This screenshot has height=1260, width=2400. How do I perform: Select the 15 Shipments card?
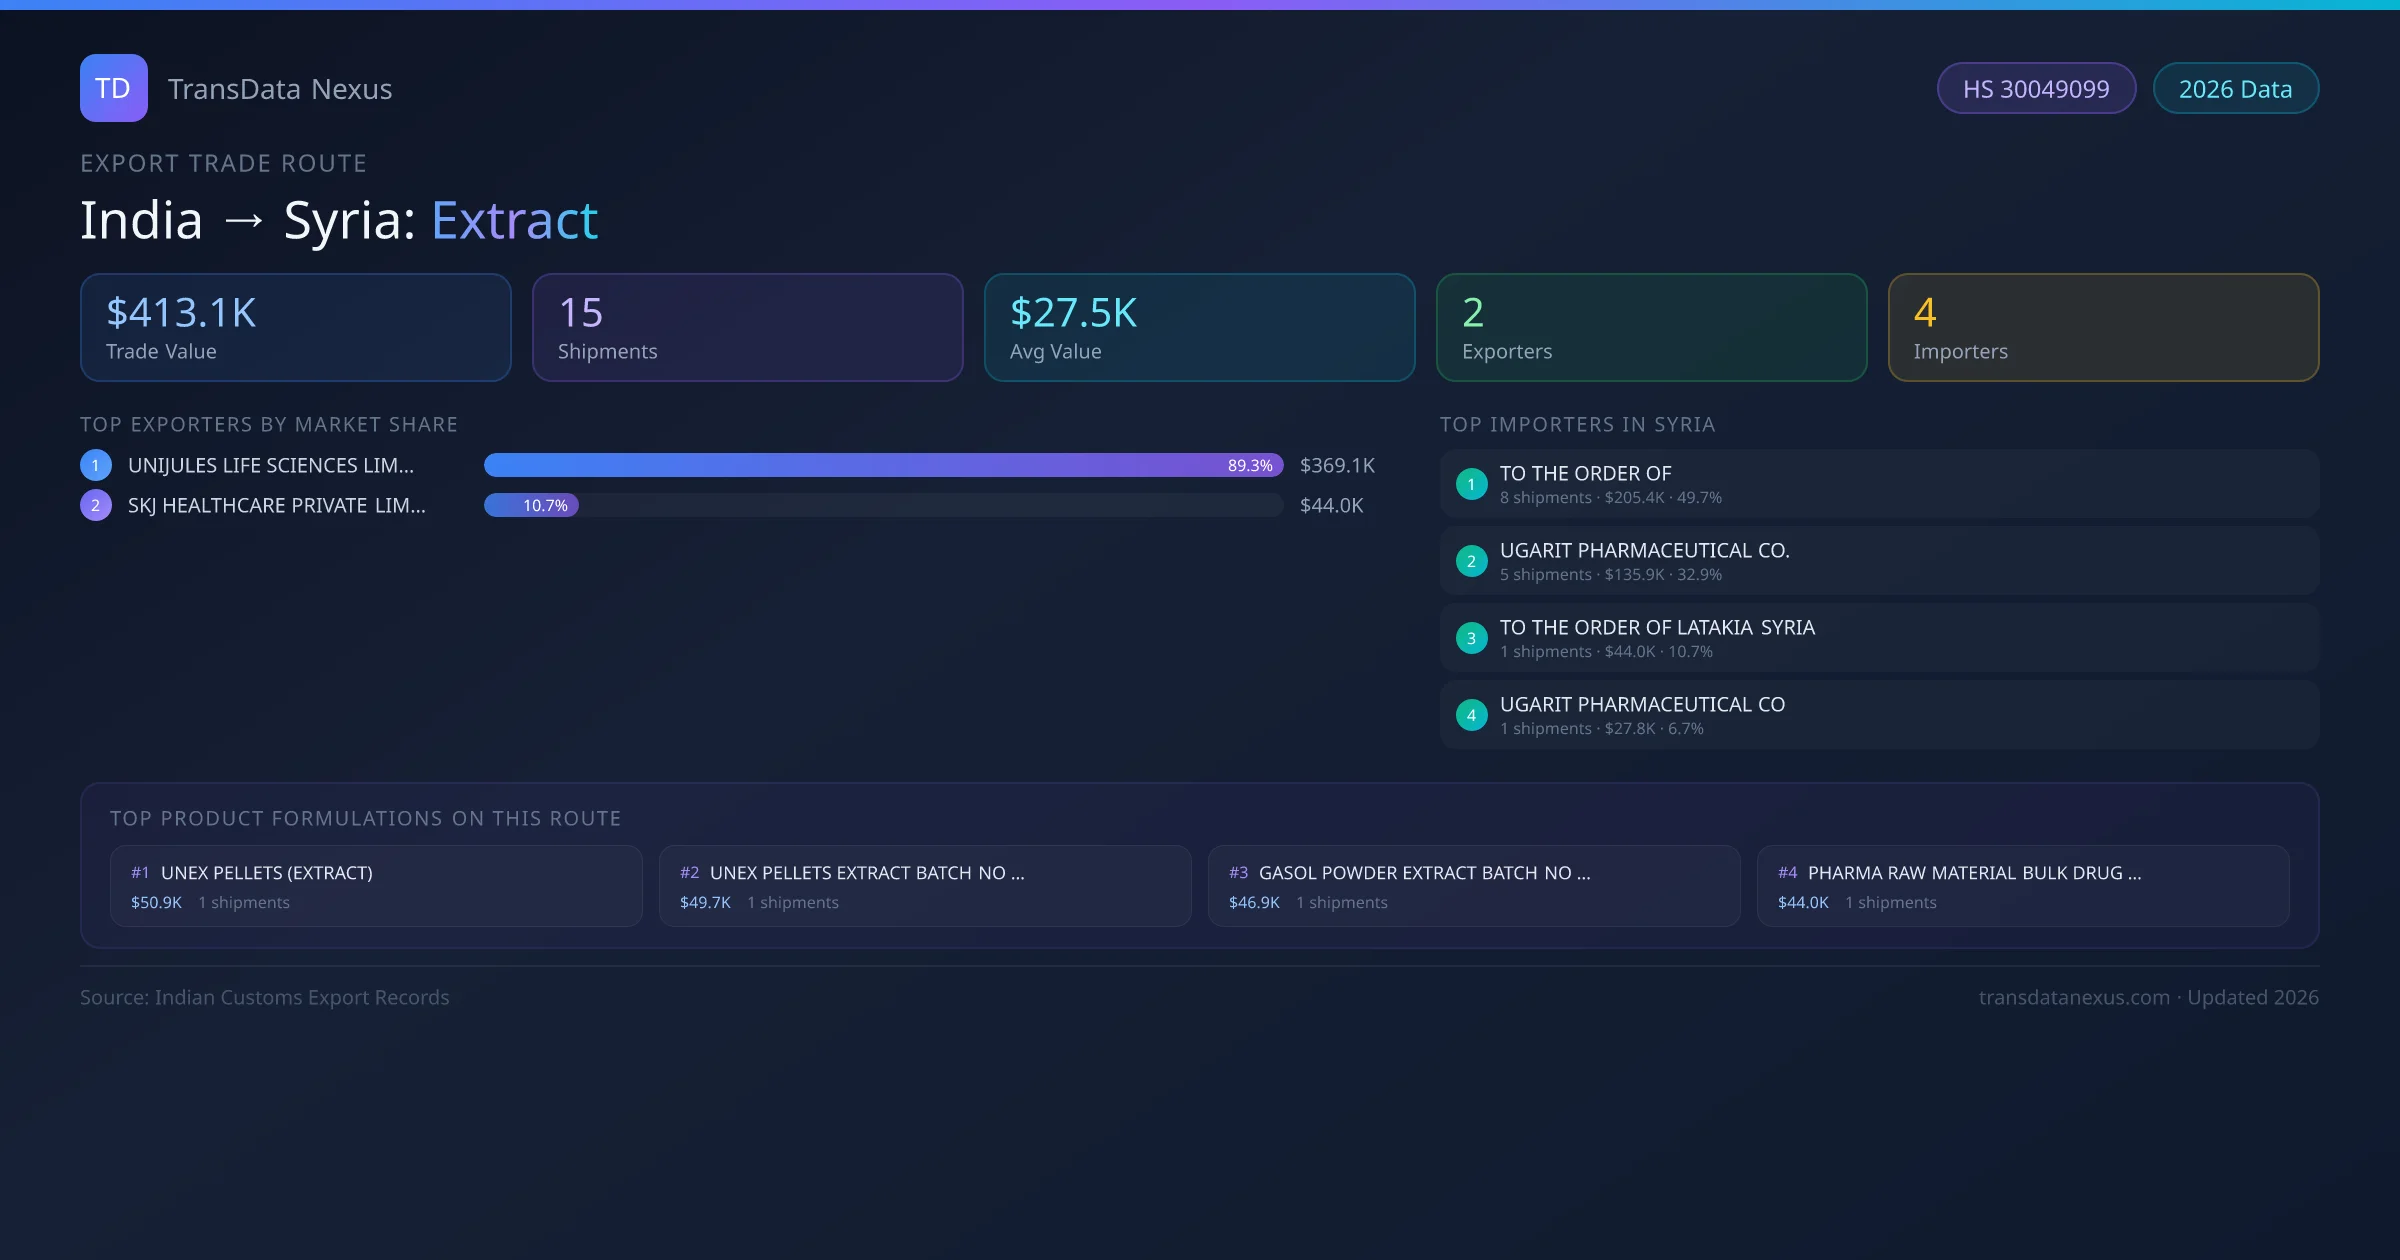pos(747,327)
